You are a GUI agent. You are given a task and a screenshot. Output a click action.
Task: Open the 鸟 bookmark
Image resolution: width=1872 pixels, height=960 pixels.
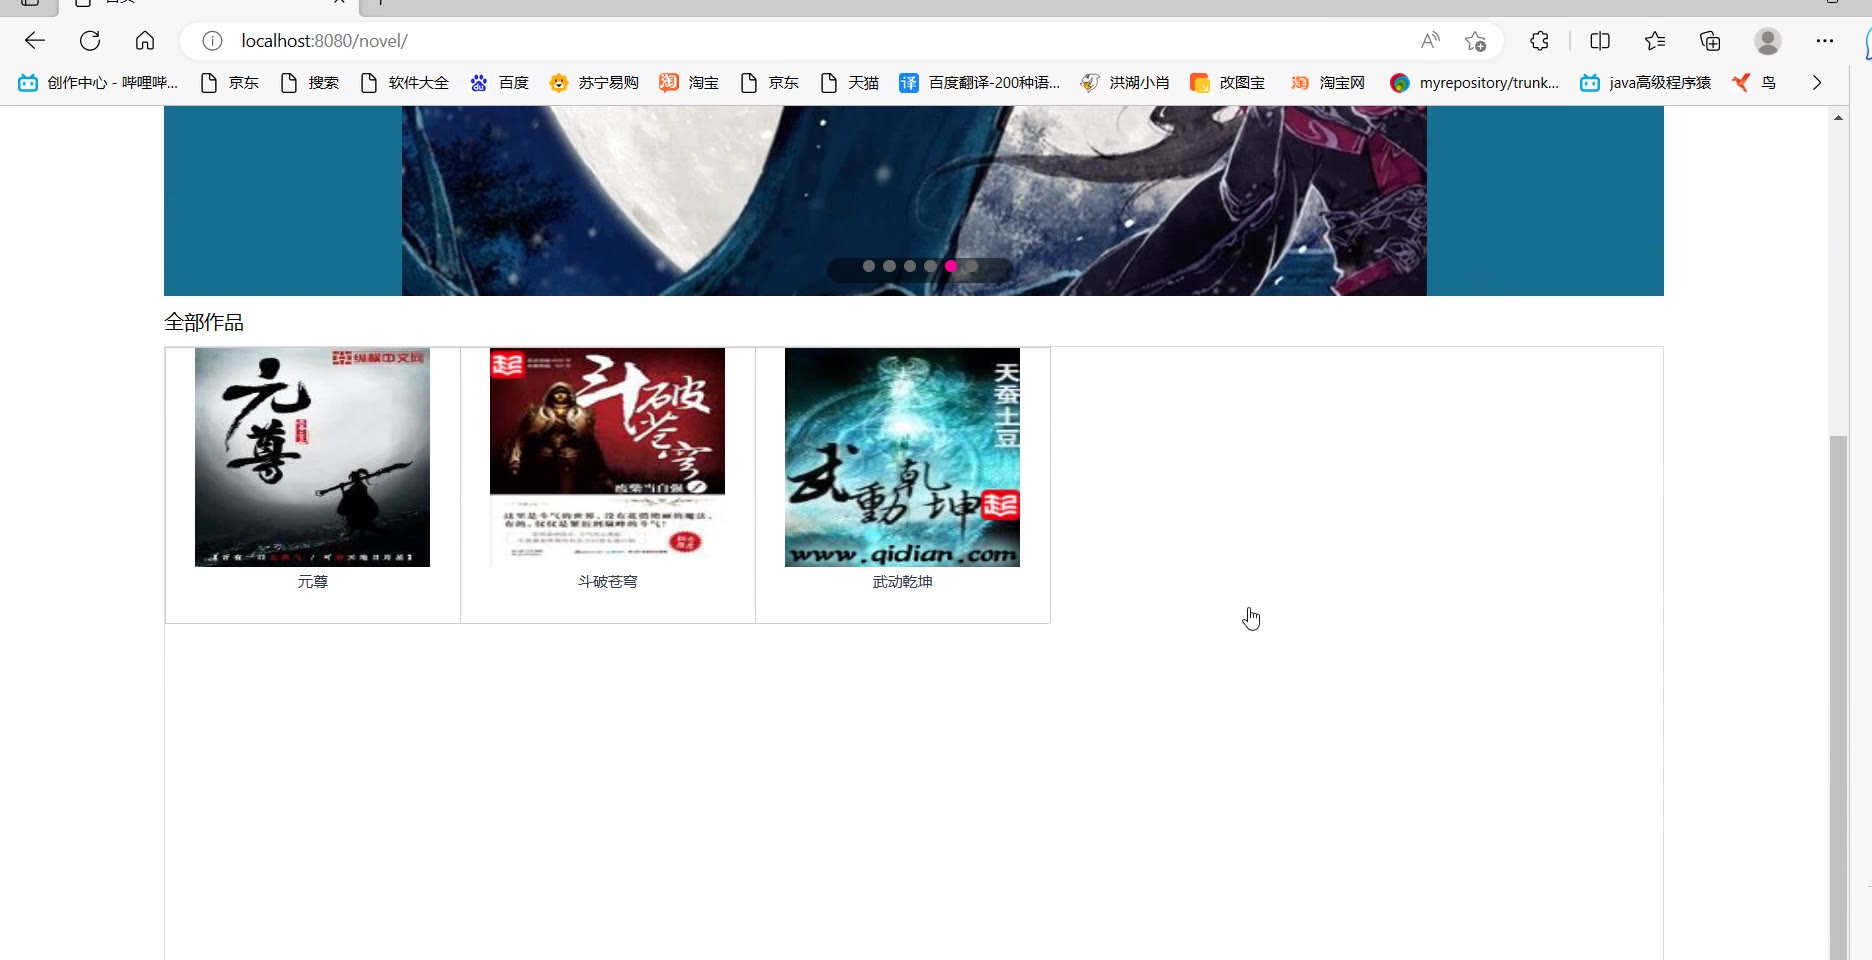click(x=1754, y=83)
